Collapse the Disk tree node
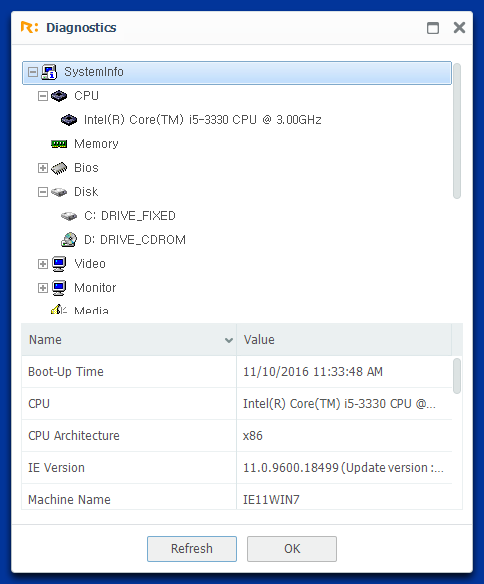This screenshot has height=584, width=484. click(43, 192)
